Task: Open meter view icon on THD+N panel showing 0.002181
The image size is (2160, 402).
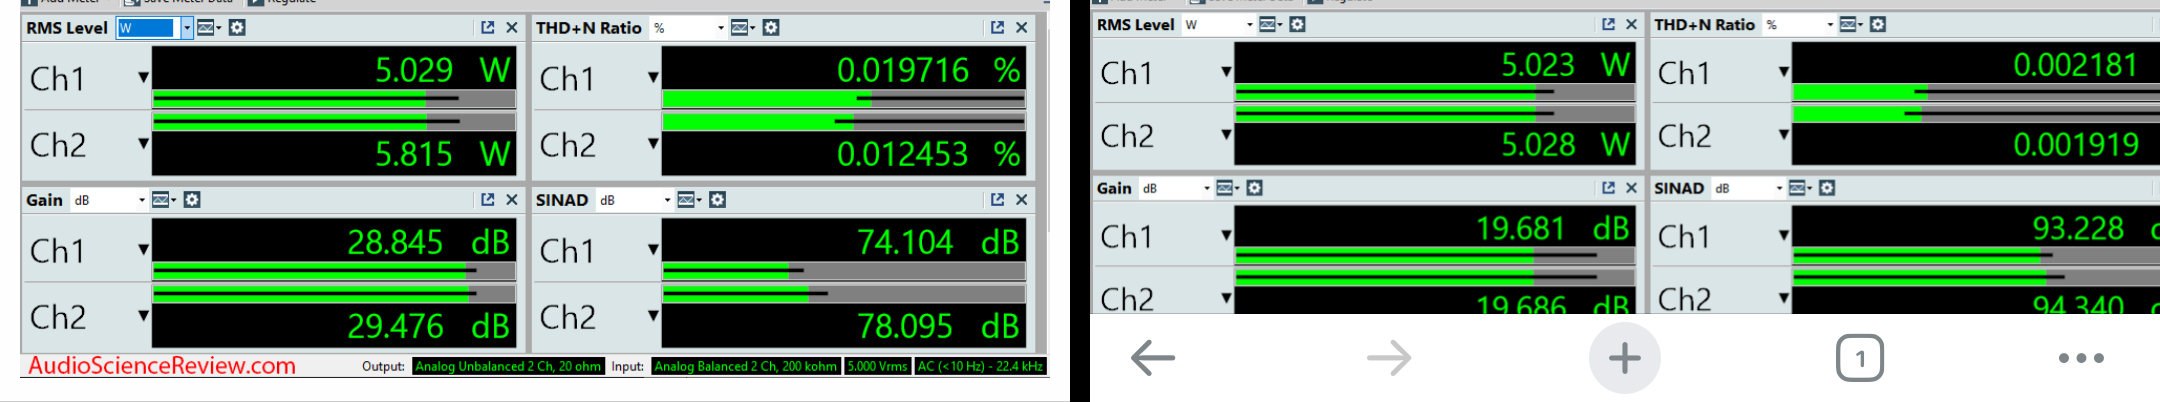Action: pyautogui.click(x=1848, y=24)
